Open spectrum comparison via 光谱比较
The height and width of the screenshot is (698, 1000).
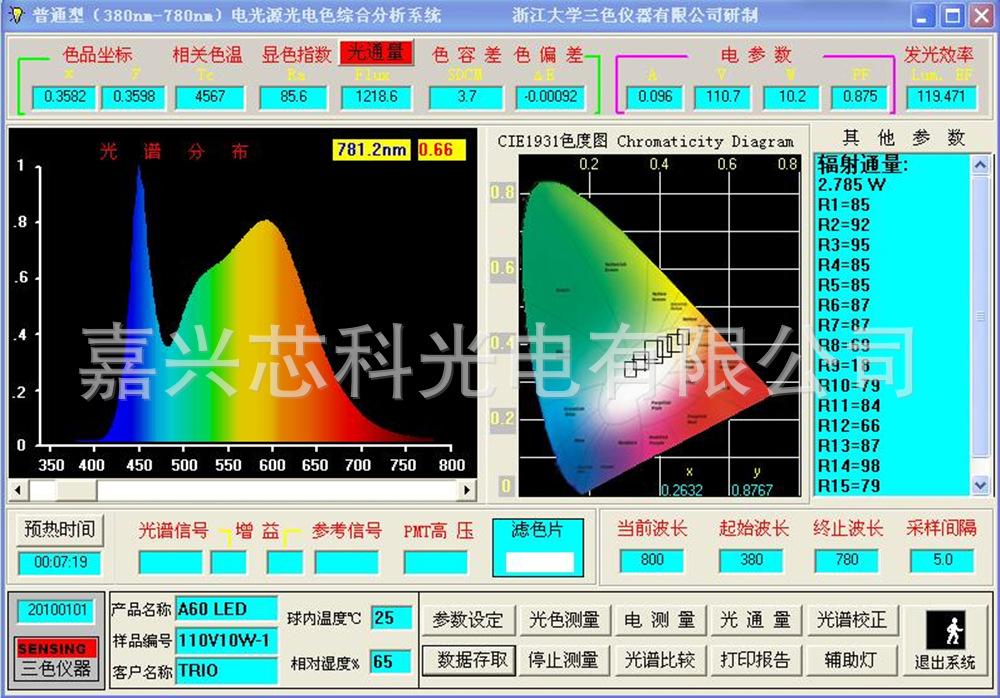tap(660, 660)
